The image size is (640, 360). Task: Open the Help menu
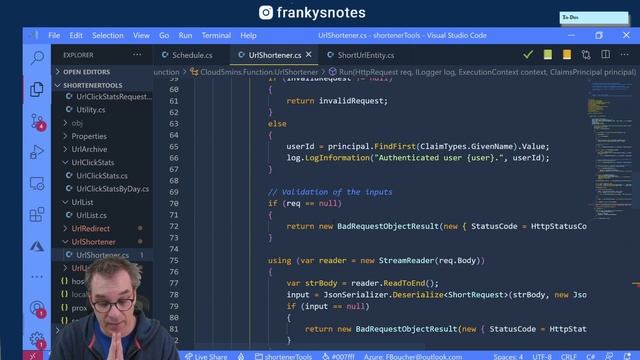point(249,36)
